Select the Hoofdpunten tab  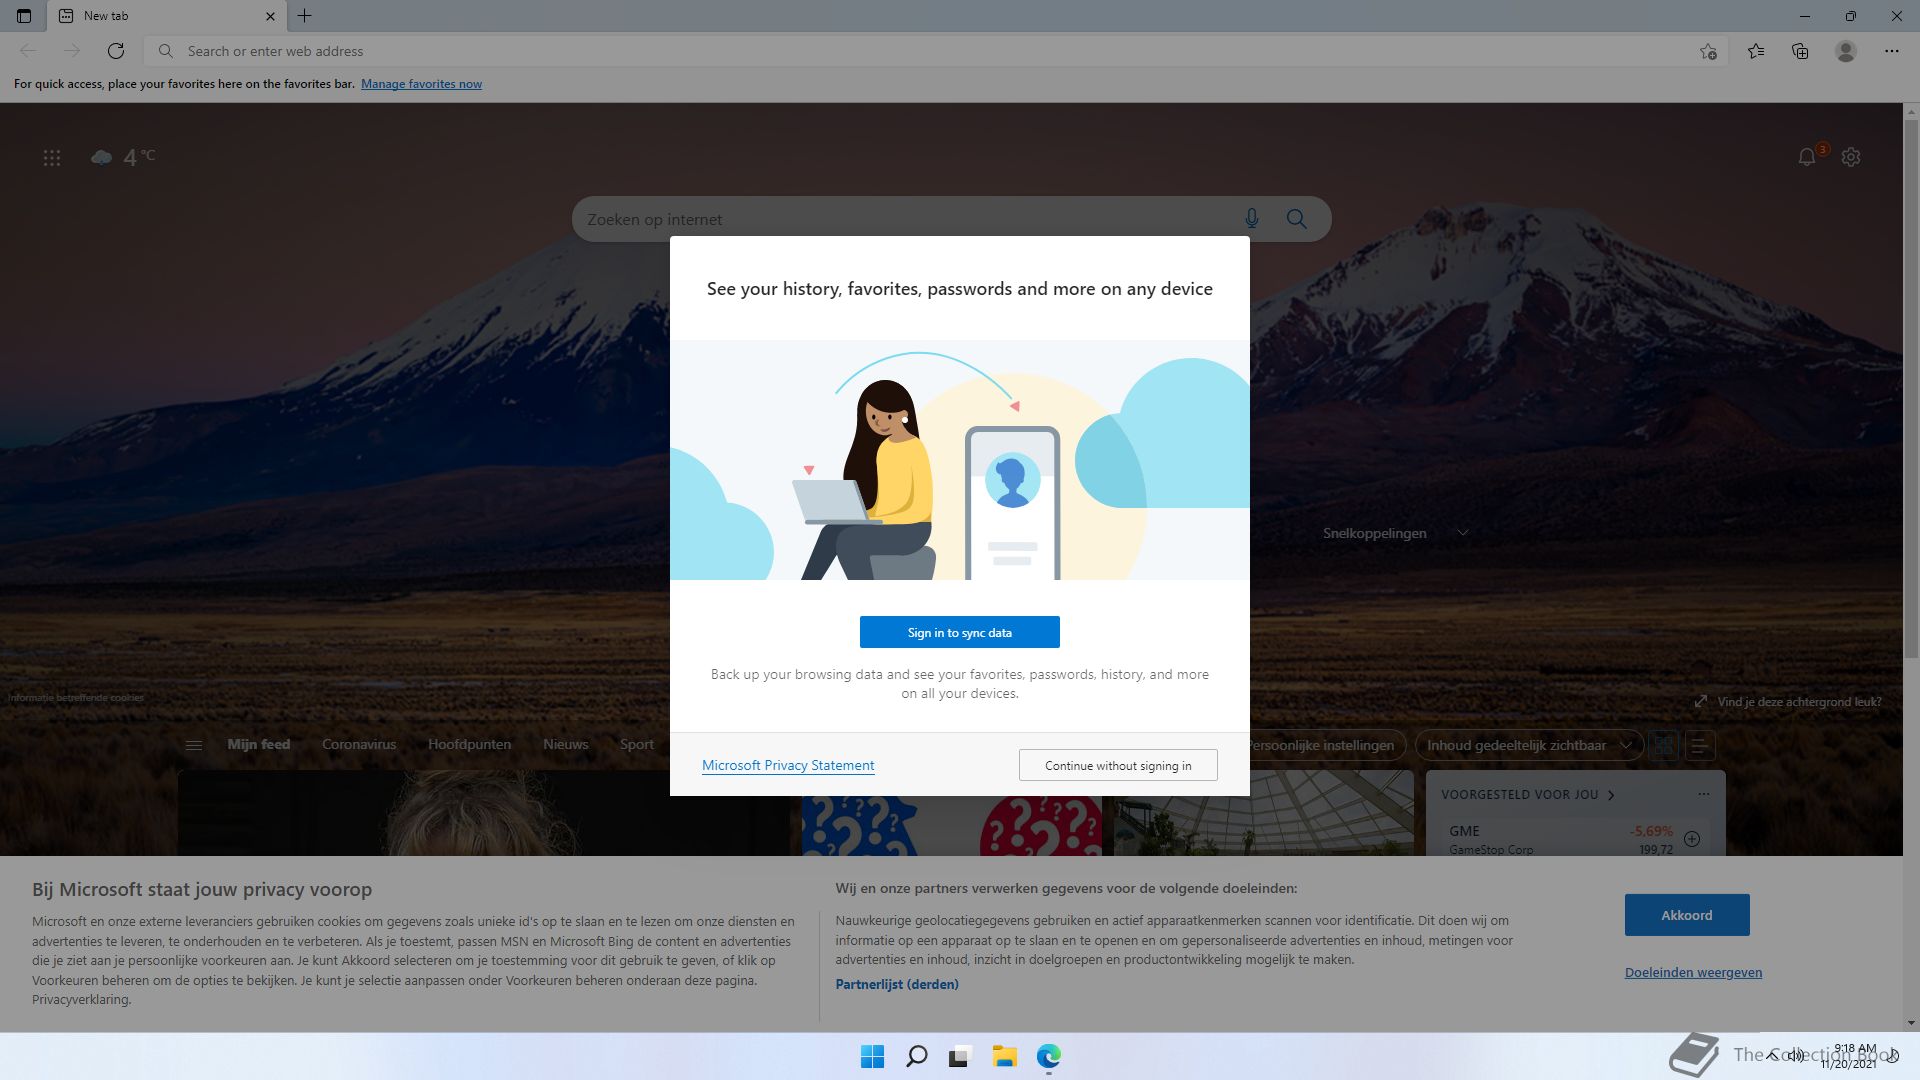(x=469, y=744)
